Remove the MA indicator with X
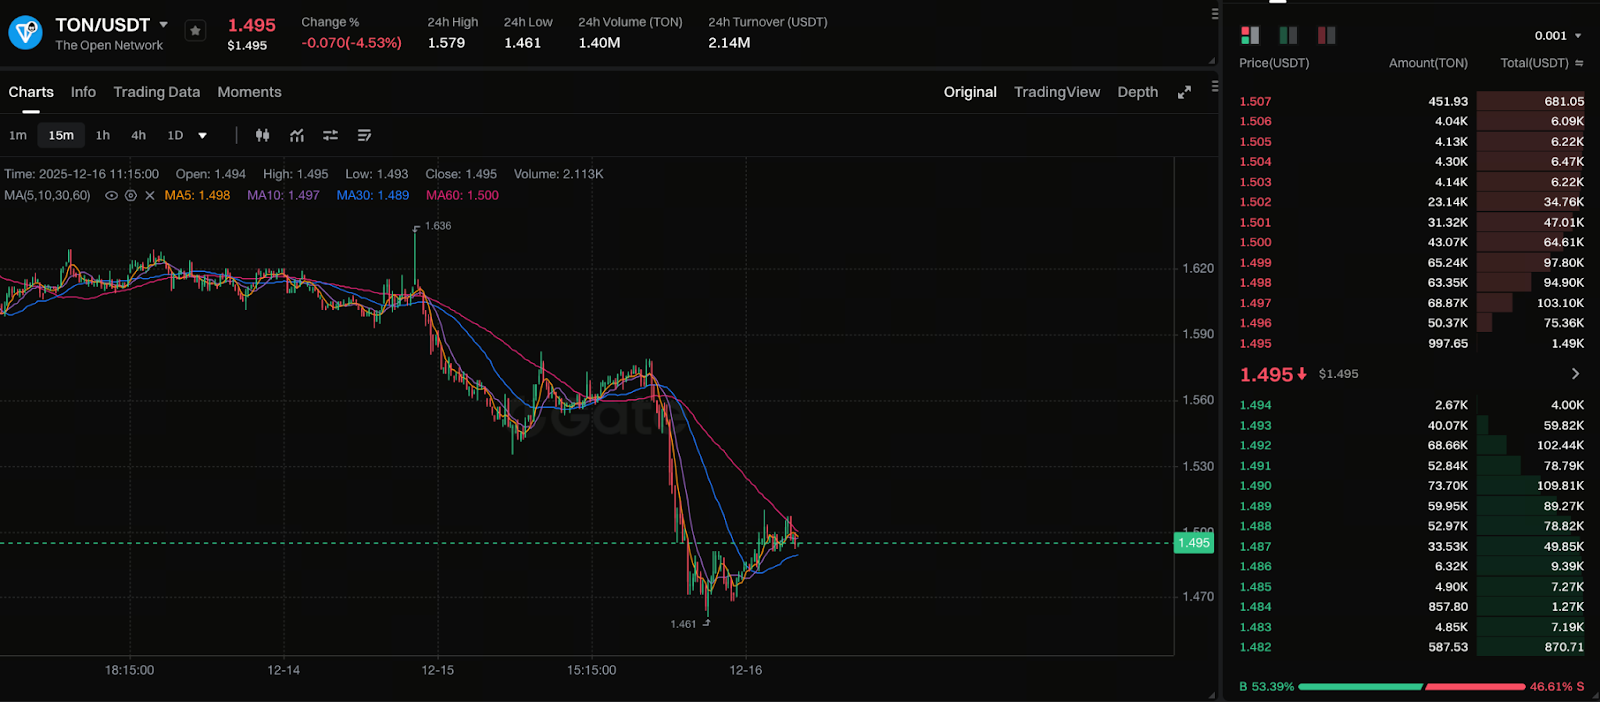Screen dimensions: 1600x702 150,196
